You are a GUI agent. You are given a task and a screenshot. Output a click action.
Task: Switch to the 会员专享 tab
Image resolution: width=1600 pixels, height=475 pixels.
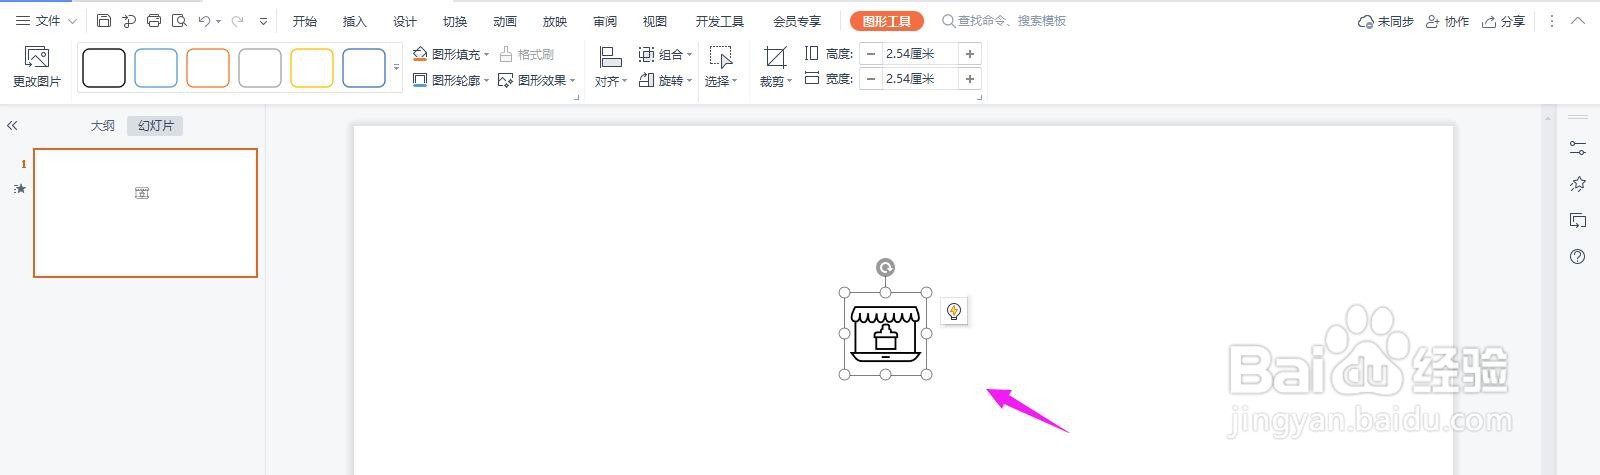[797, 21]
